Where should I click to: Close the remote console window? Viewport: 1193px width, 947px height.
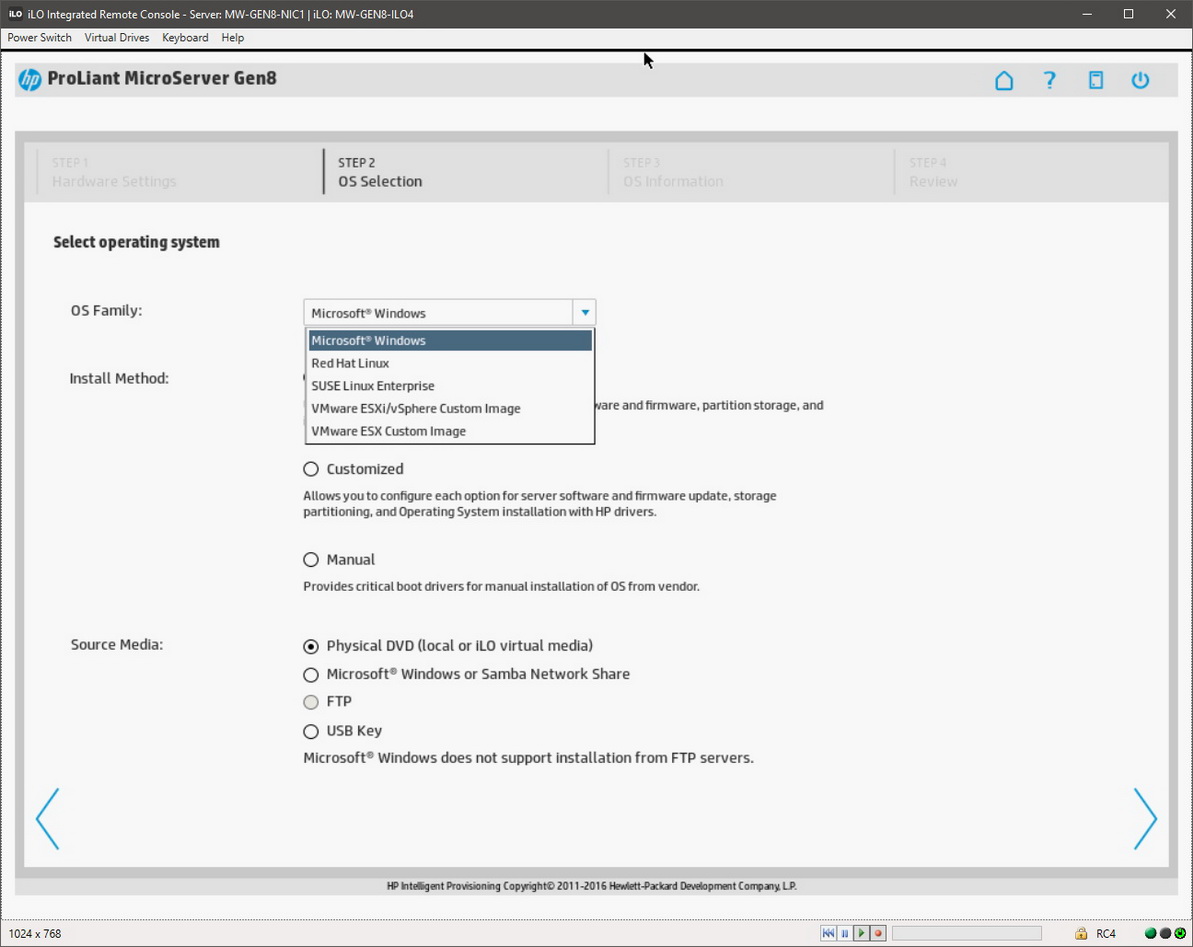(x=1171, y=14)
